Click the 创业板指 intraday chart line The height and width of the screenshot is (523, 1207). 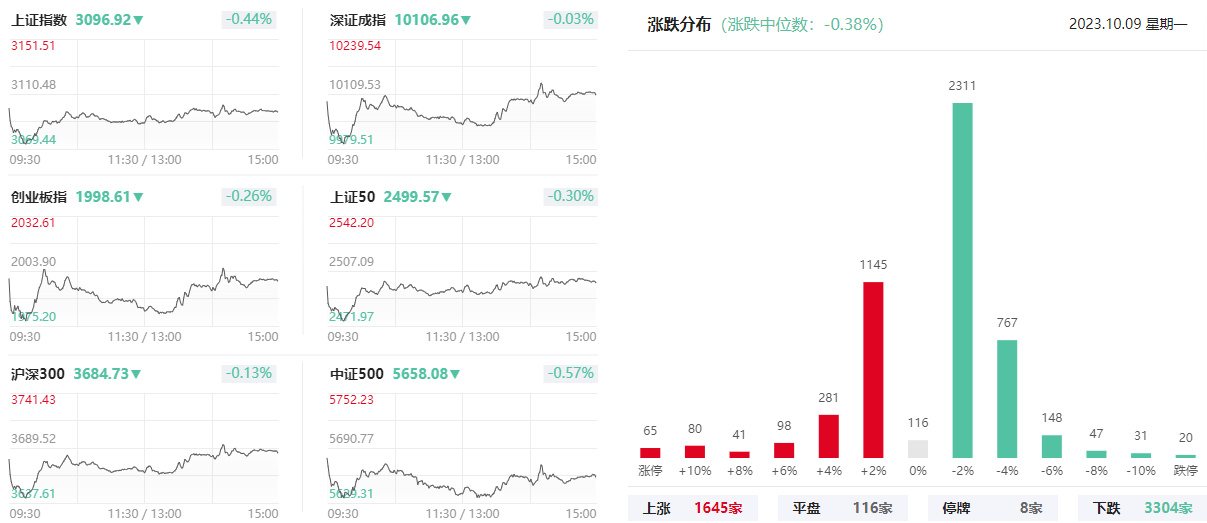coord(150,304)
